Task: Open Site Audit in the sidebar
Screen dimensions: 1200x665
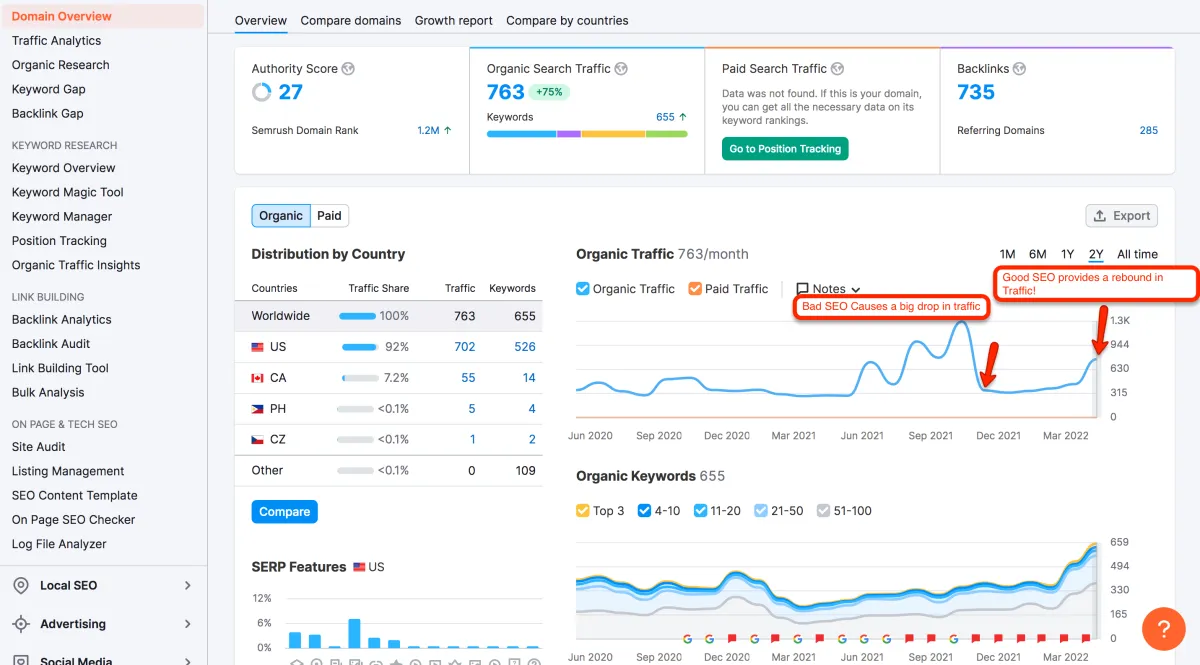Action: click(39, 447)
